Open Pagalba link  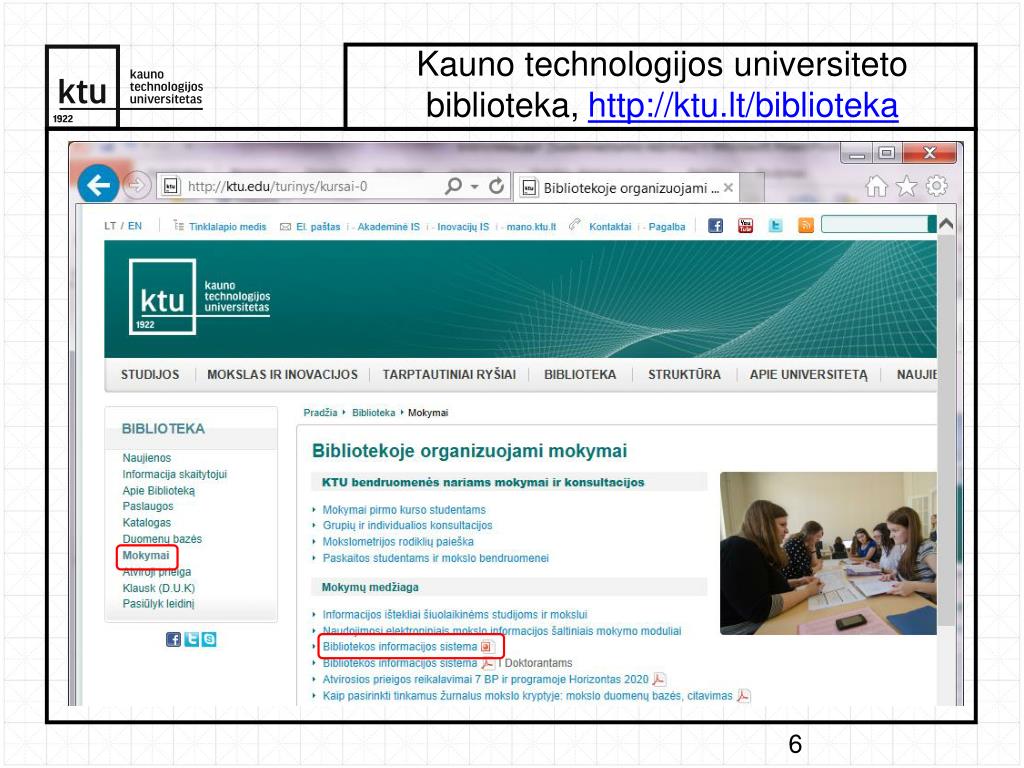pos(667,227)
